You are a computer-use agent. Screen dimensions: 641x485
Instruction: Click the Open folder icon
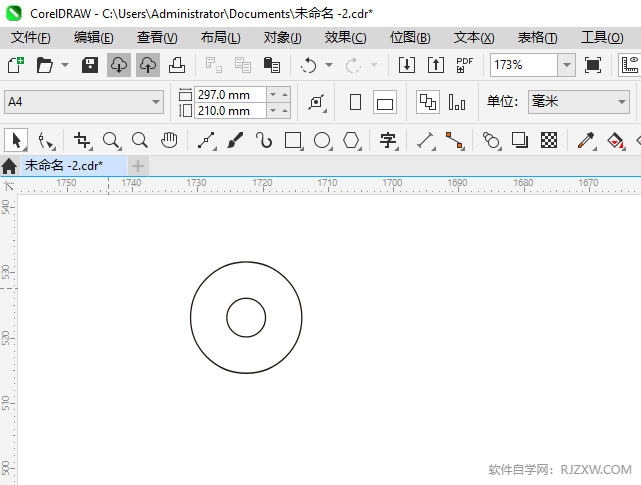pos(45,65)
